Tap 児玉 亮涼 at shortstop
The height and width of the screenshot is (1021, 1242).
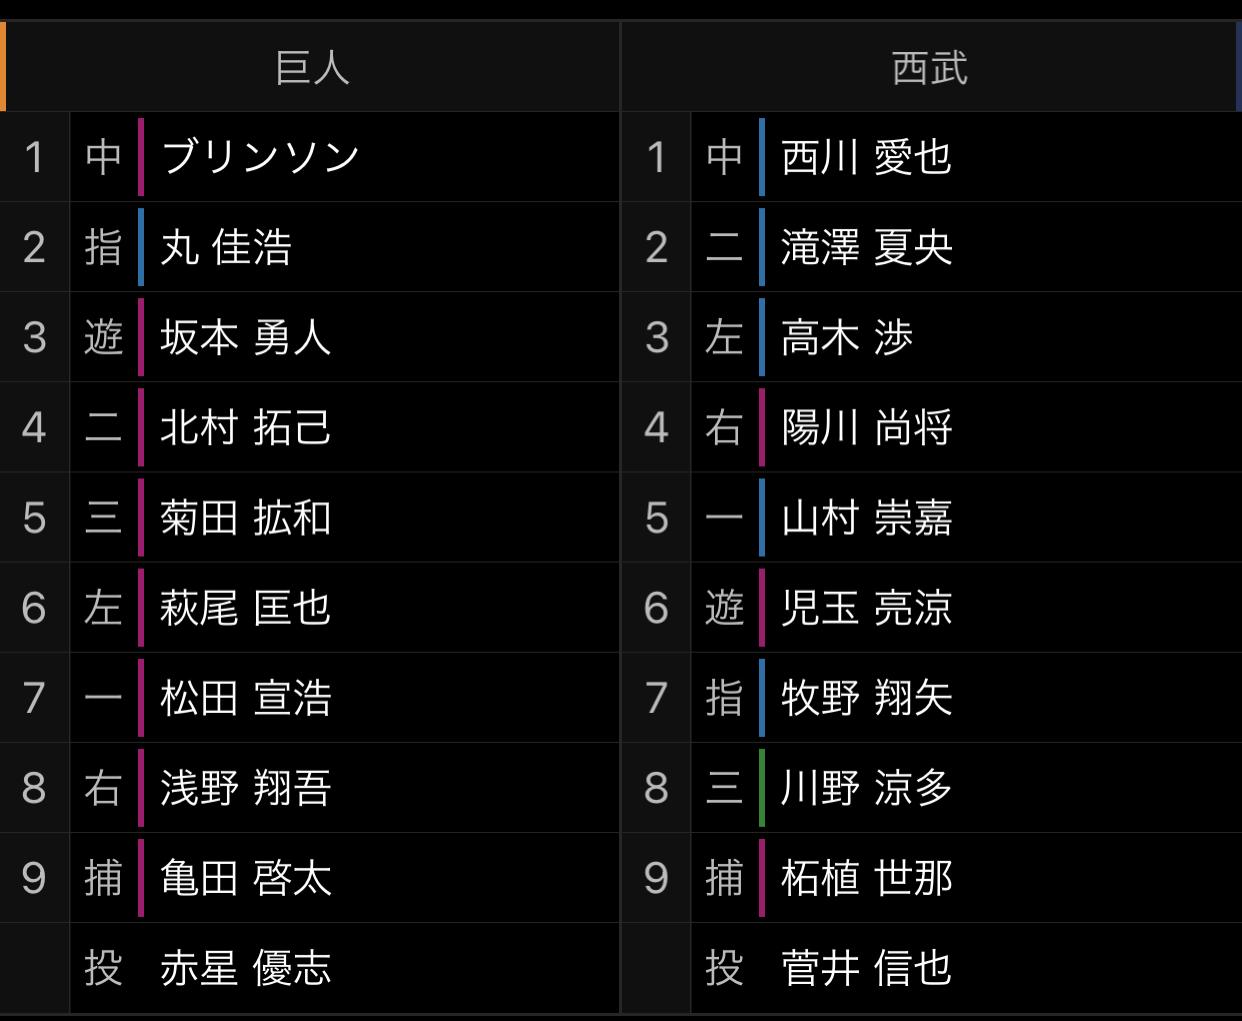(x=866, y=608)
